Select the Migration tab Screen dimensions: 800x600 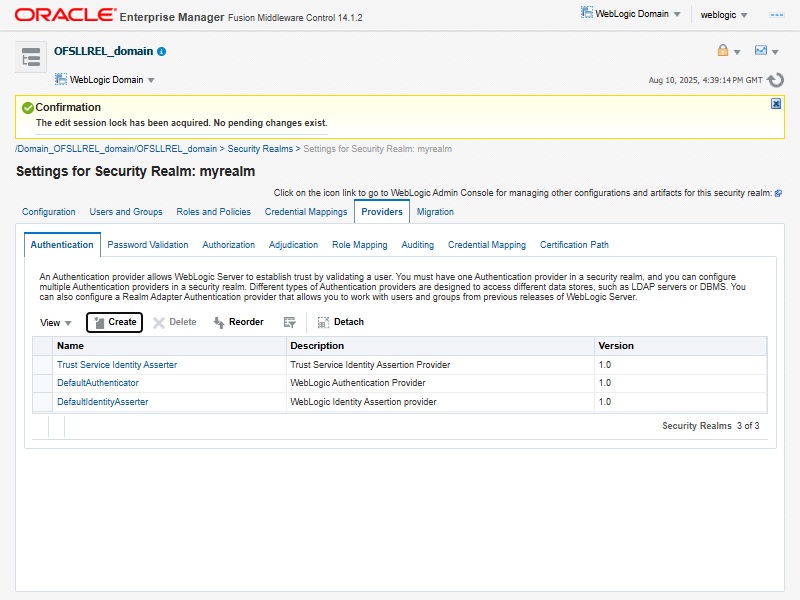[435, 212]
